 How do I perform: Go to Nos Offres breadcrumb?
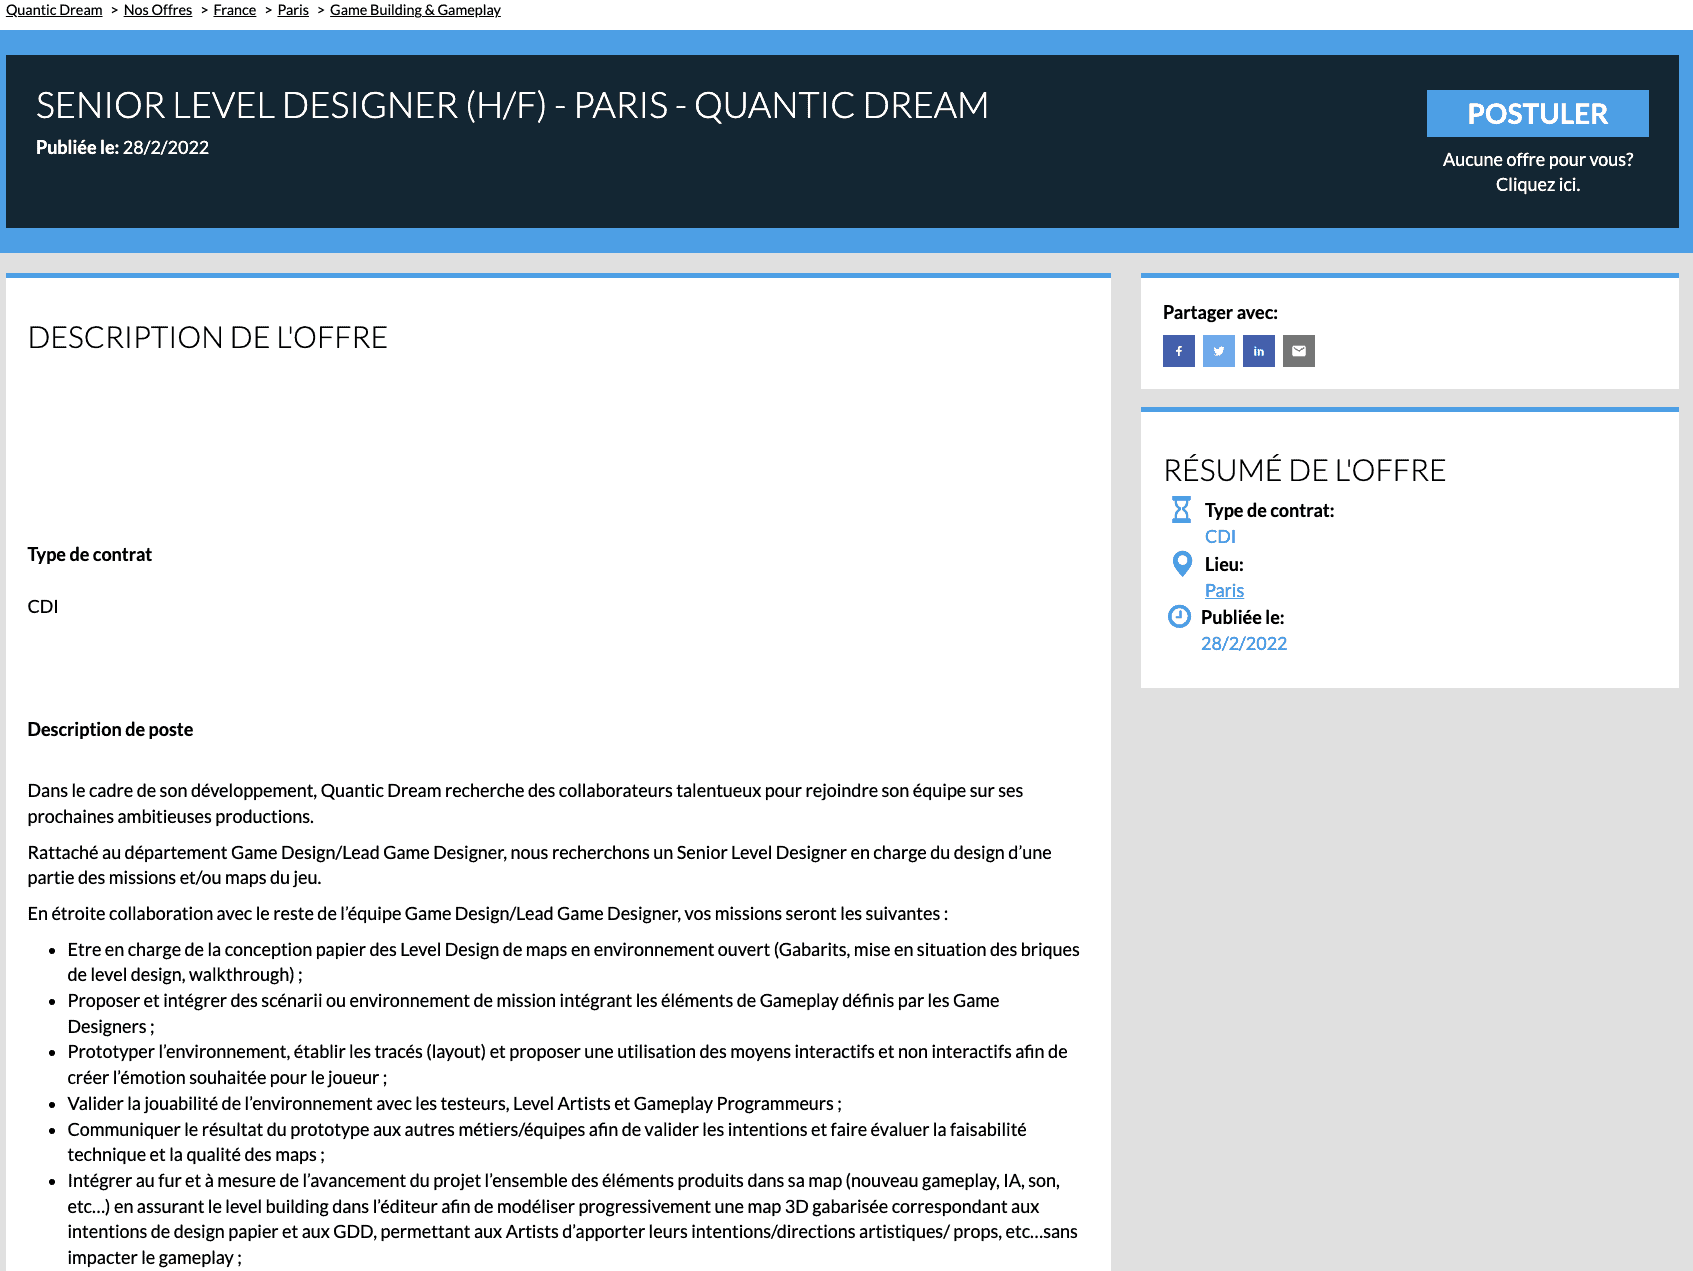[x=158, y=10]
